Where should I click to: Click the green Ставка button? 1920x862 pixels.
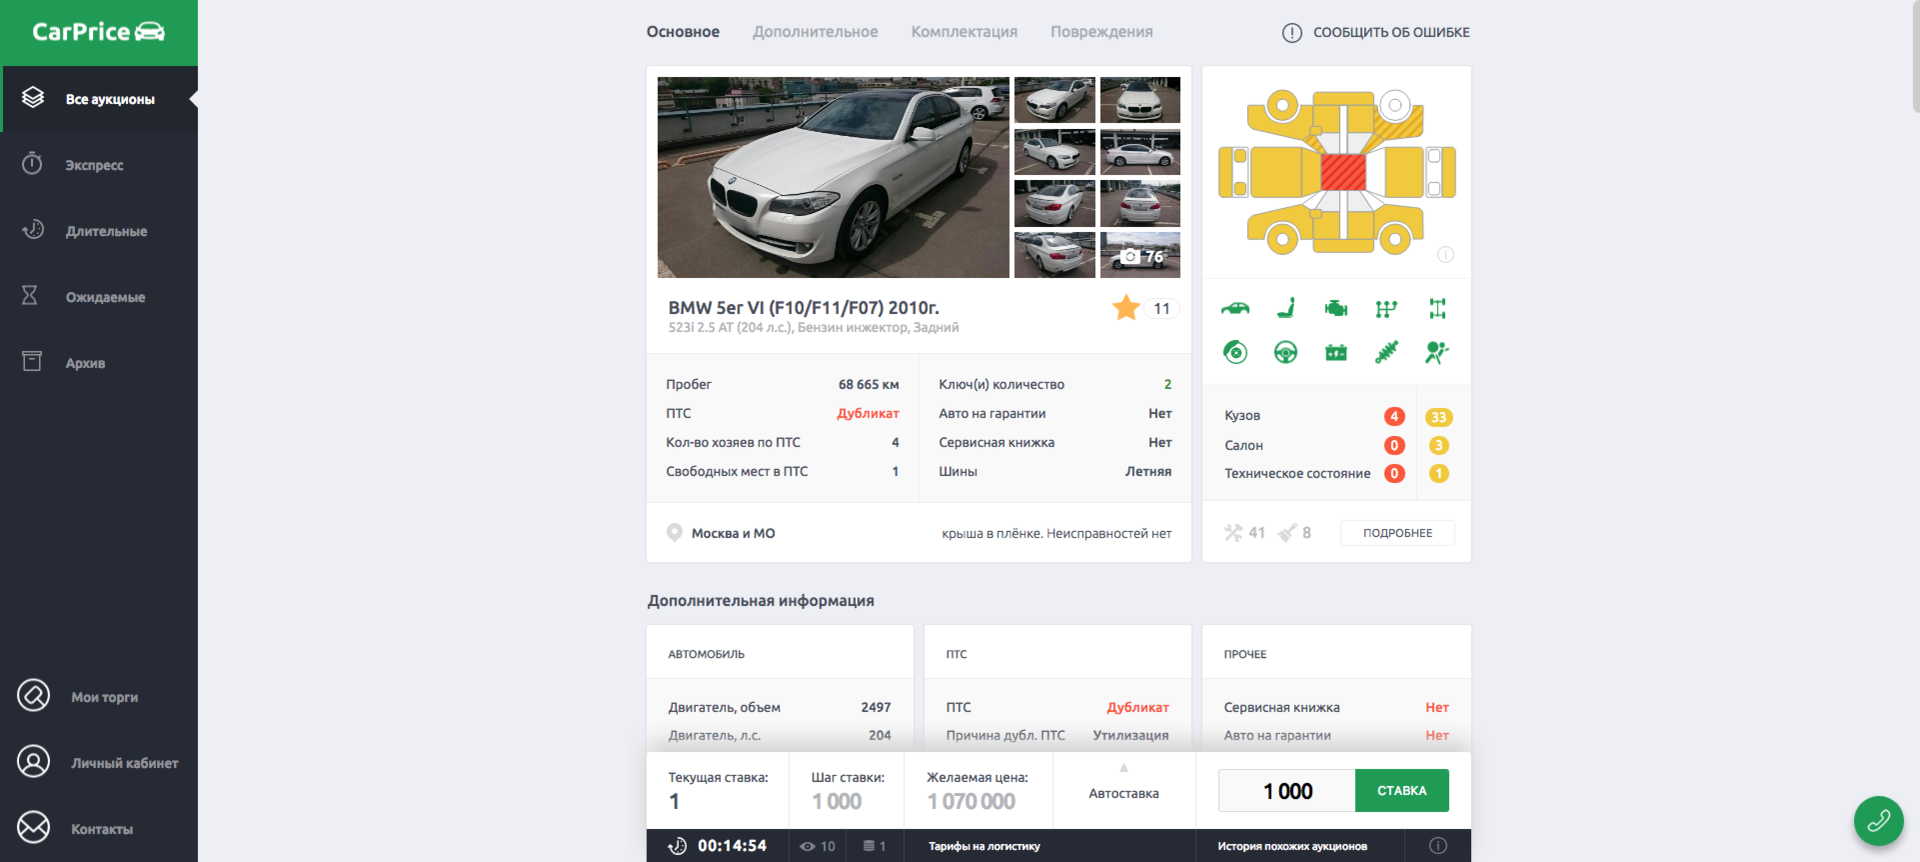(x=1402, y=791)
